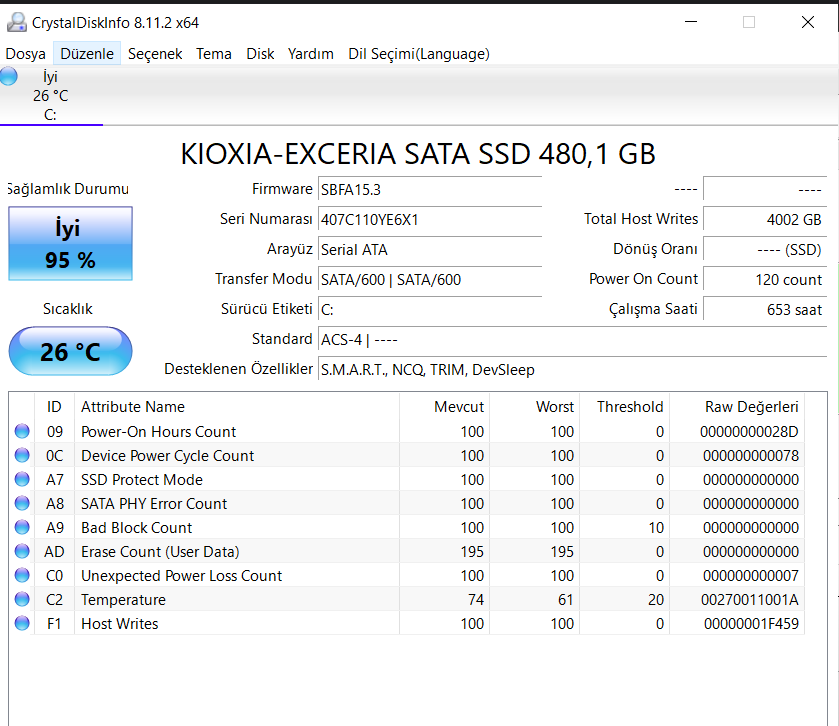Select the Erase Count (User Data) row
This screenshot has width=839, height=726.
pos(160,552)
